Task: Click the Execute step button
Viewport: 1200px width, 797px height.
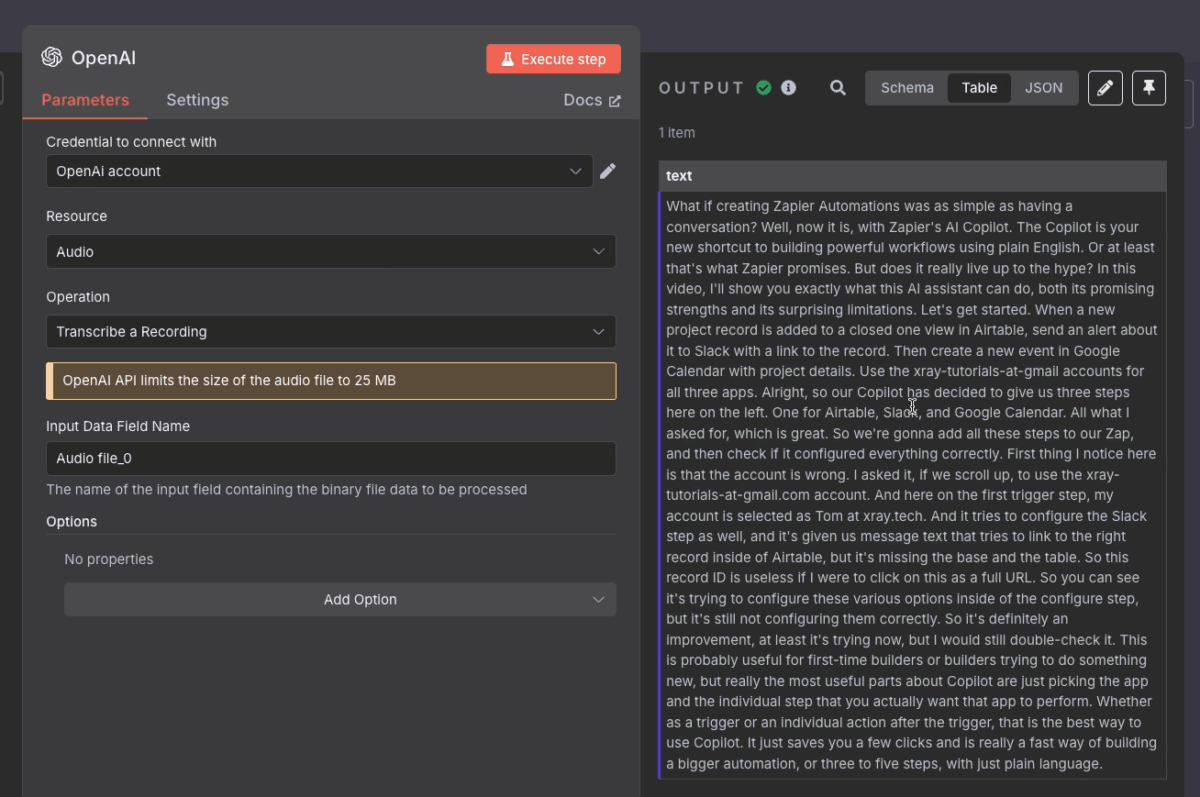Action: click(x=553, y=59)
